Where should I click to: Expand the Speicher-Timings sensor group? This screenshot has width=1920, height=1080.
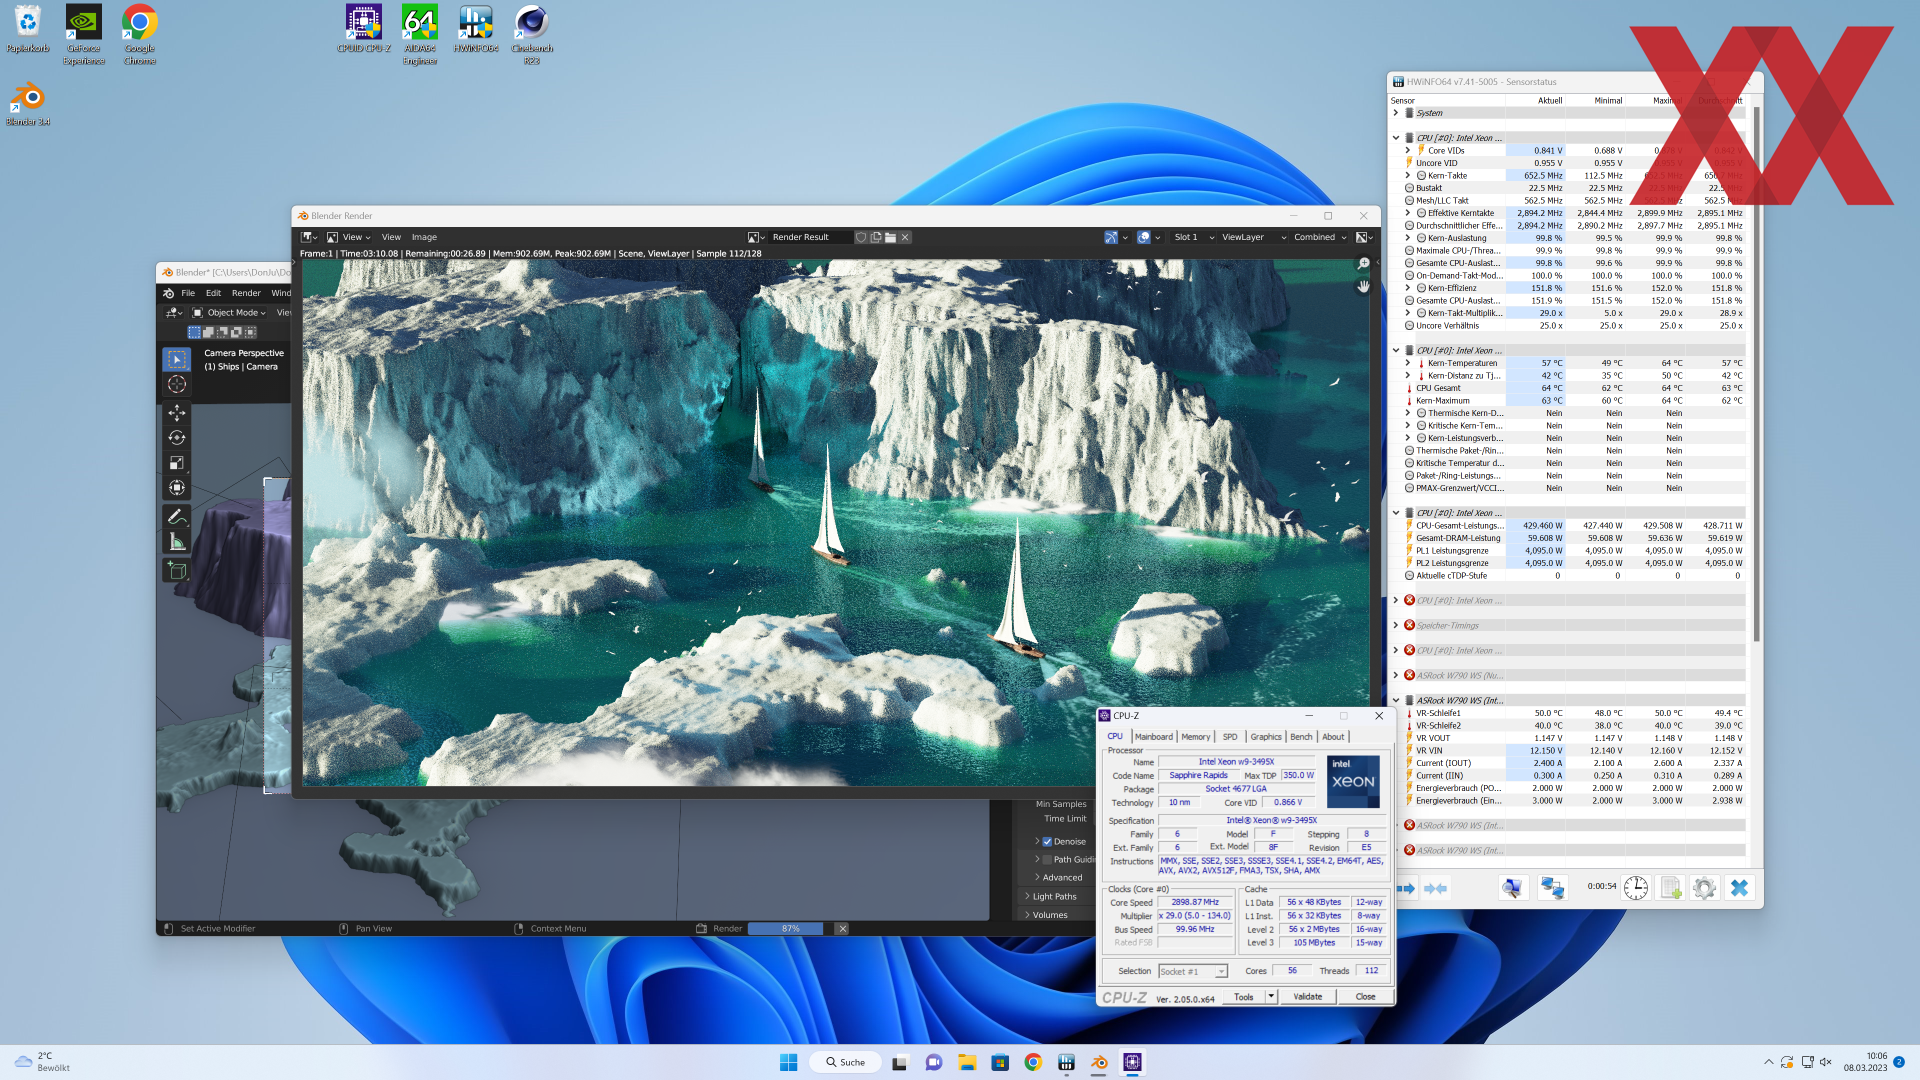pos(1395,626)
